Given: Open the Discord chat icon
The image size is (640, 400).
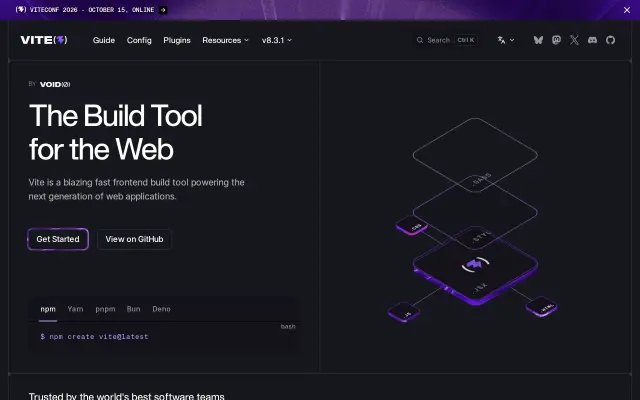Looking at the screenshot, I should click(x=592, y=40).
